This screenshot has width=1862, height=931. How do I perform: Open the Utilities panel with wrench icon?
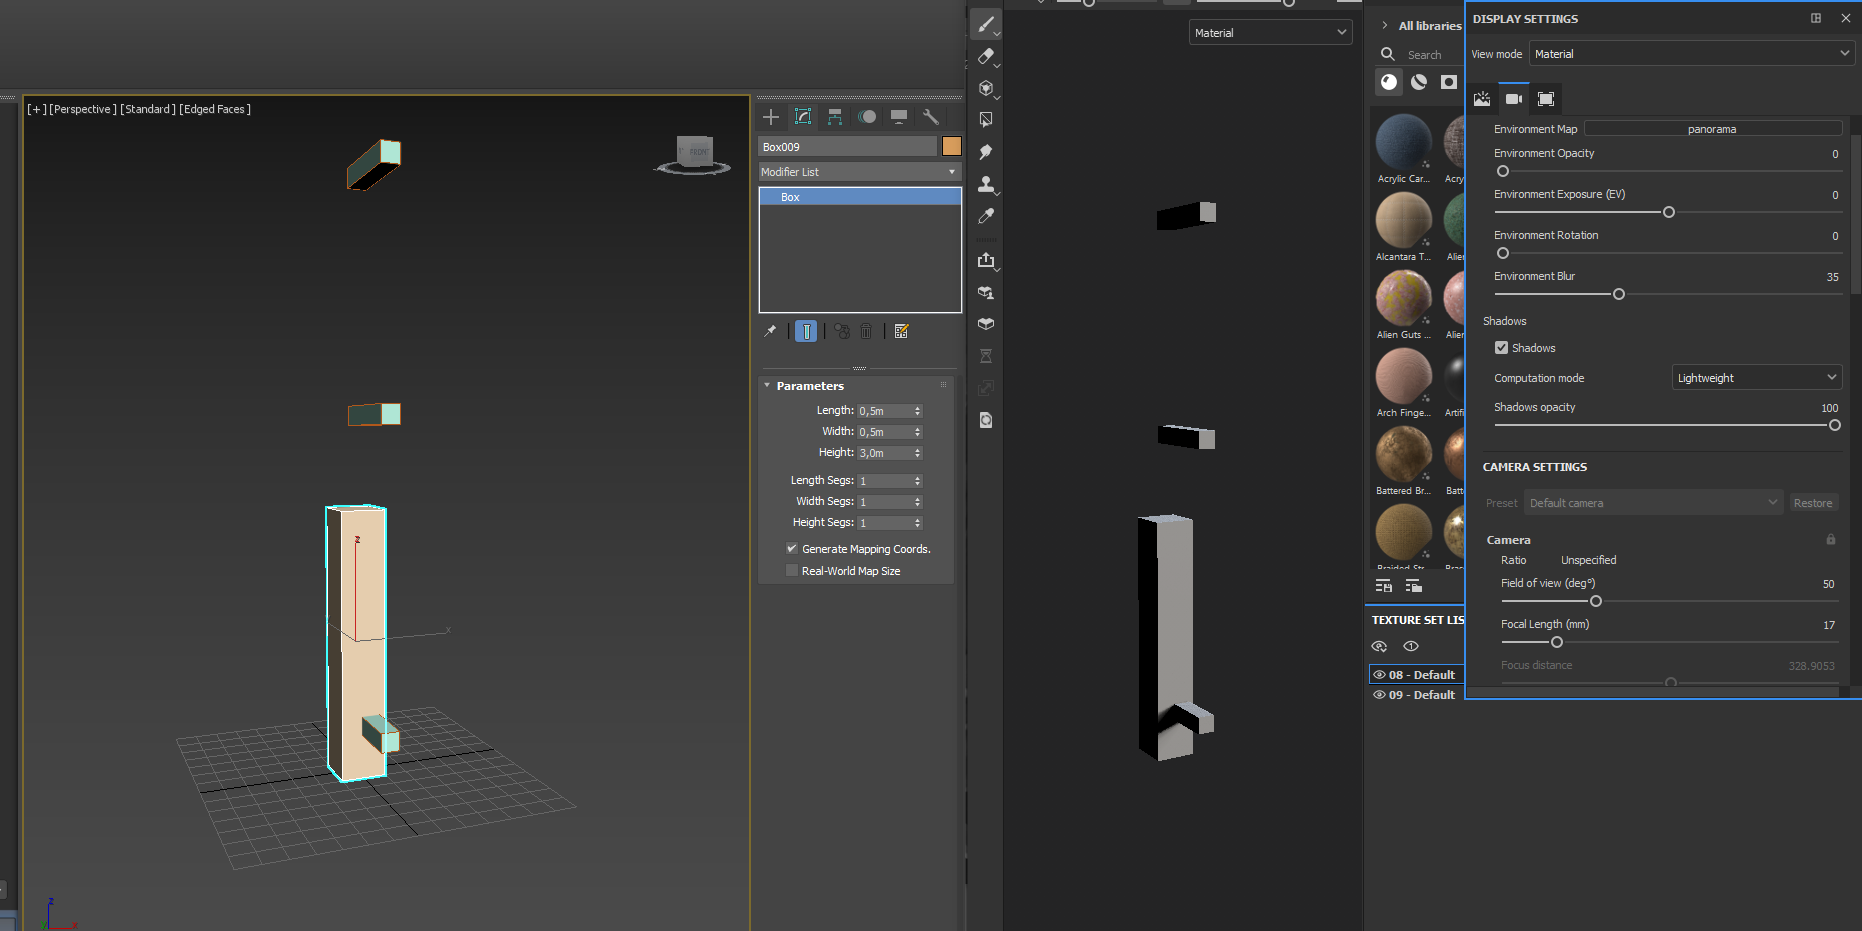tap(930, 117)
